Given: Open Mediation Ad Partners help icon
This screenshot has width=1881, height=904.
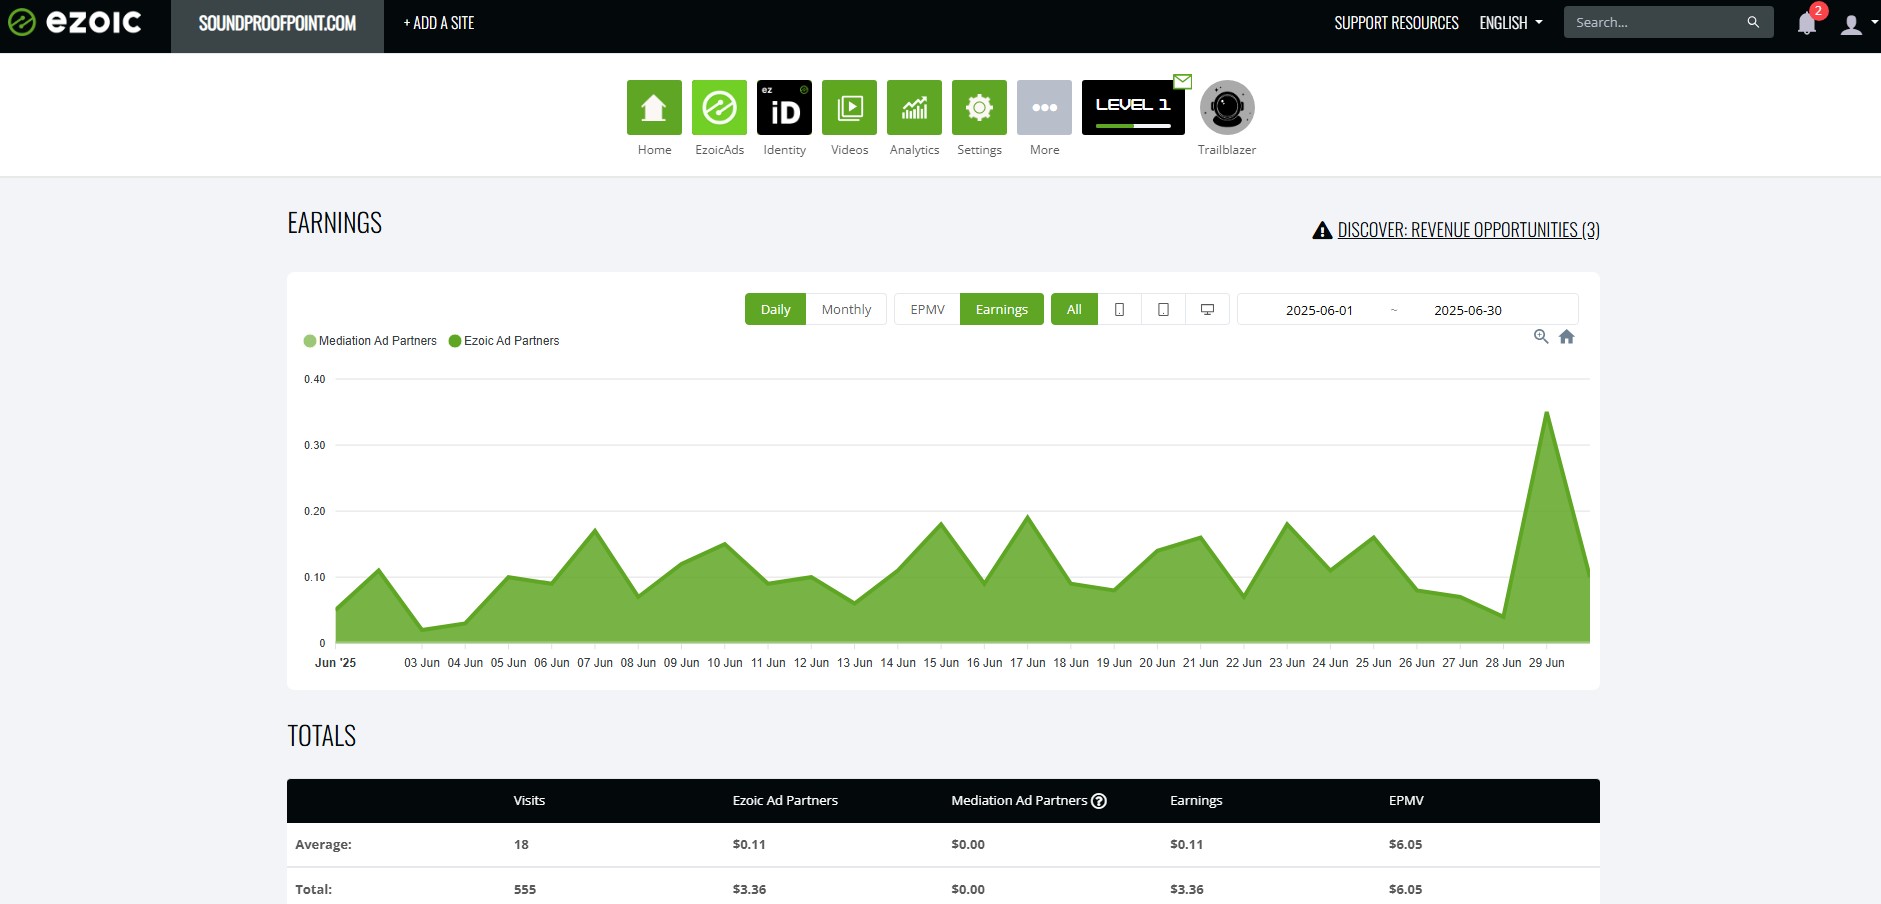Looking at the screenshot, I should [1099, 800].
